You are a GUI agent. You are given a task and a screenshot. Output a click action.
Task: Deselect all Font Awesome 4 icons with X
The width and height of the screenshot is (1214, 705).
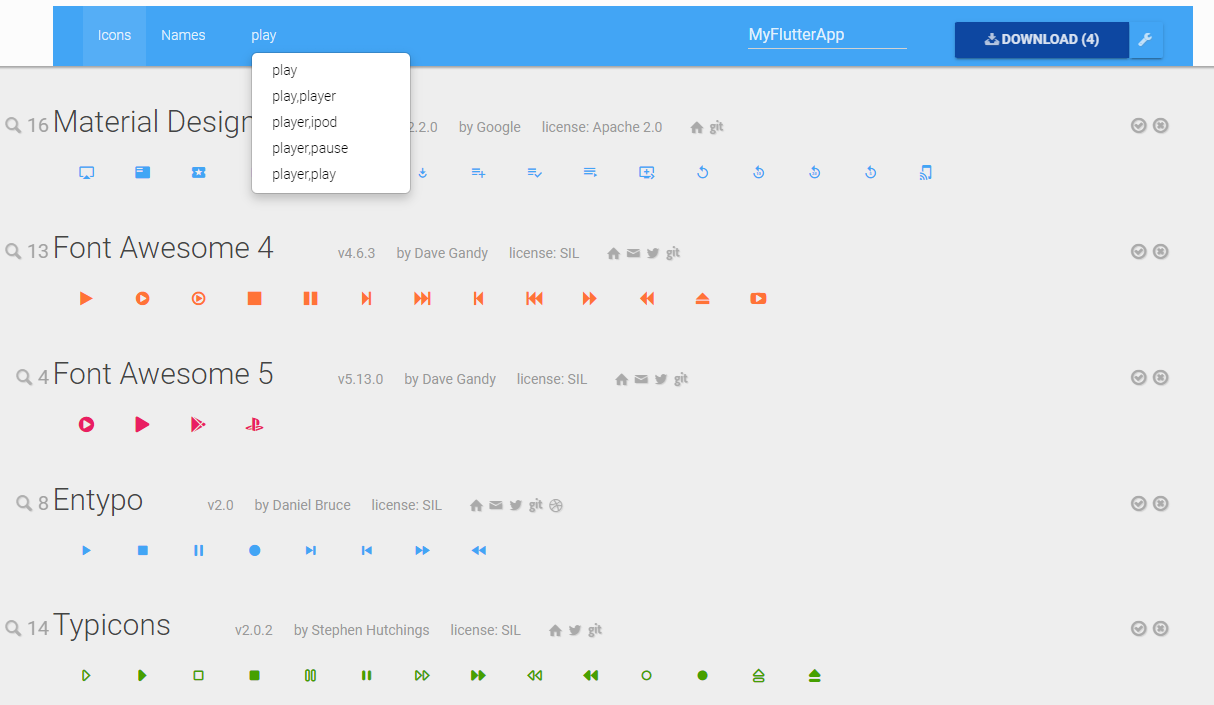pyautogui.click(x=1160, y=251)
